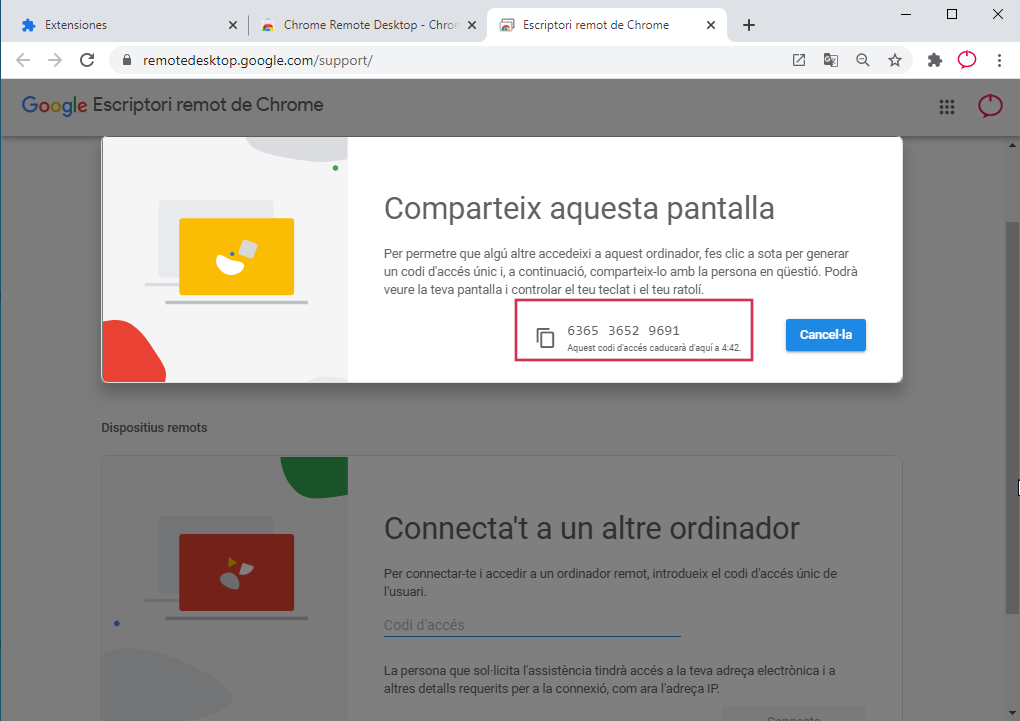Open the Google apps grid menu
The image size is (1020, 721).
(x=947, y=107)
